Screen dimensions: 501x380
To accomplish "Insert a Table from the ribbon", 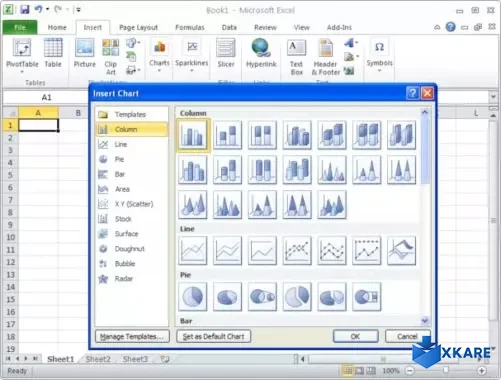I will pos(53,53).
